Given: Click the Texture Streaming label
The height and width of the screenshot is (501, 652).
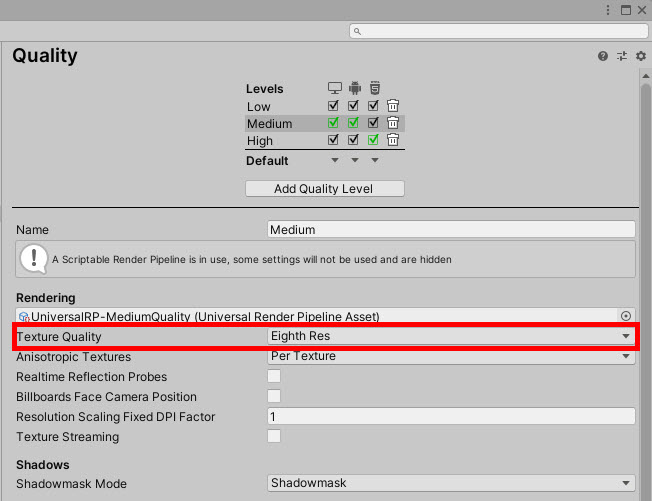Looking at the screenshot, I should coord(68,437).
